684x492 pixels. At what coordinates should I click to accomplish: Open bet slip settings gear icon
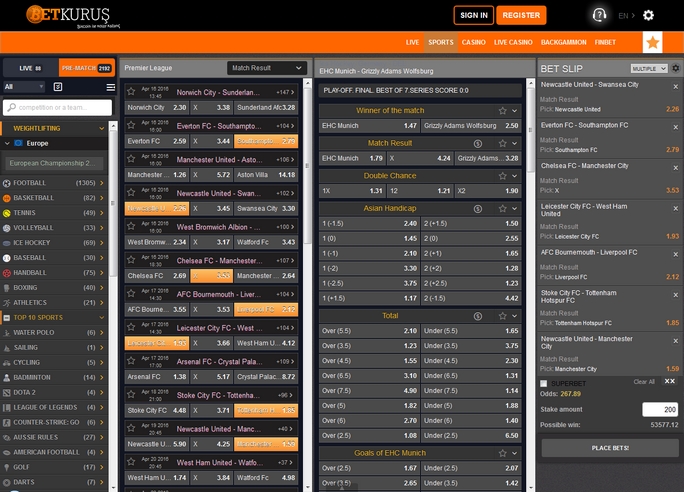(x=676, y=68)
